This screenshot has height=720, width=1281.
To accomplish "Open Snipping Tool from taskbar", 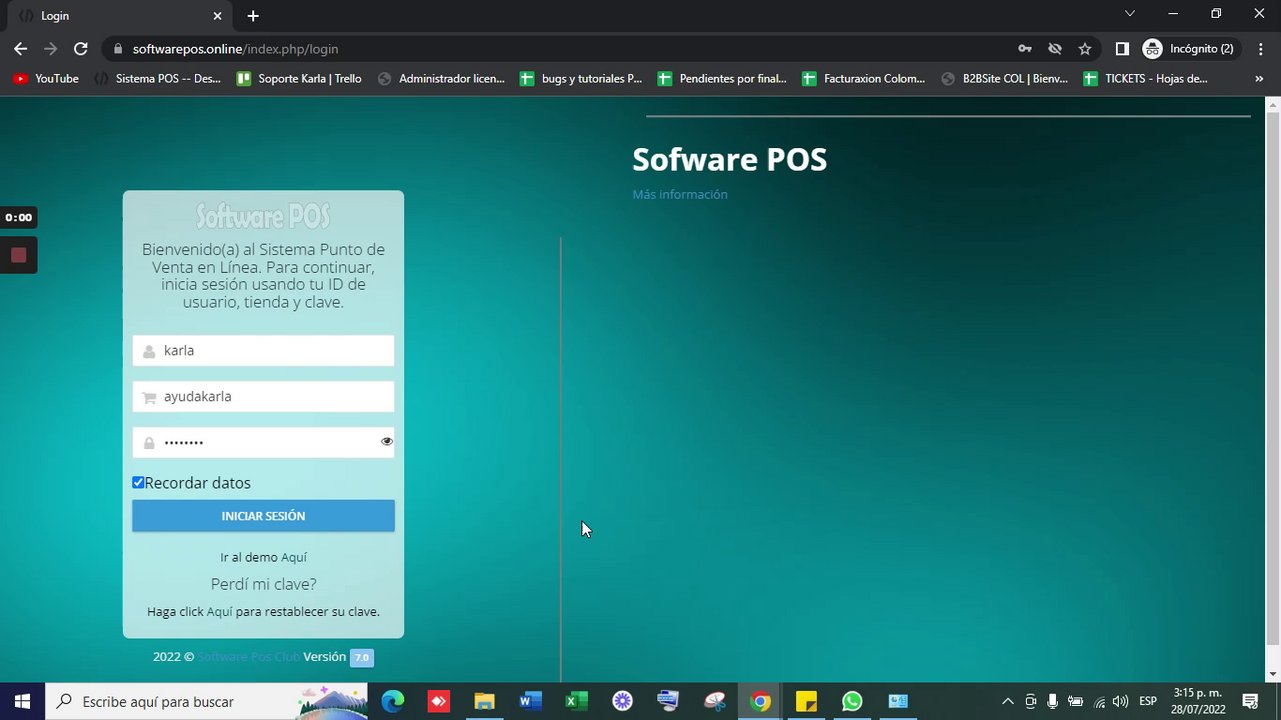I will coord(714,701).
